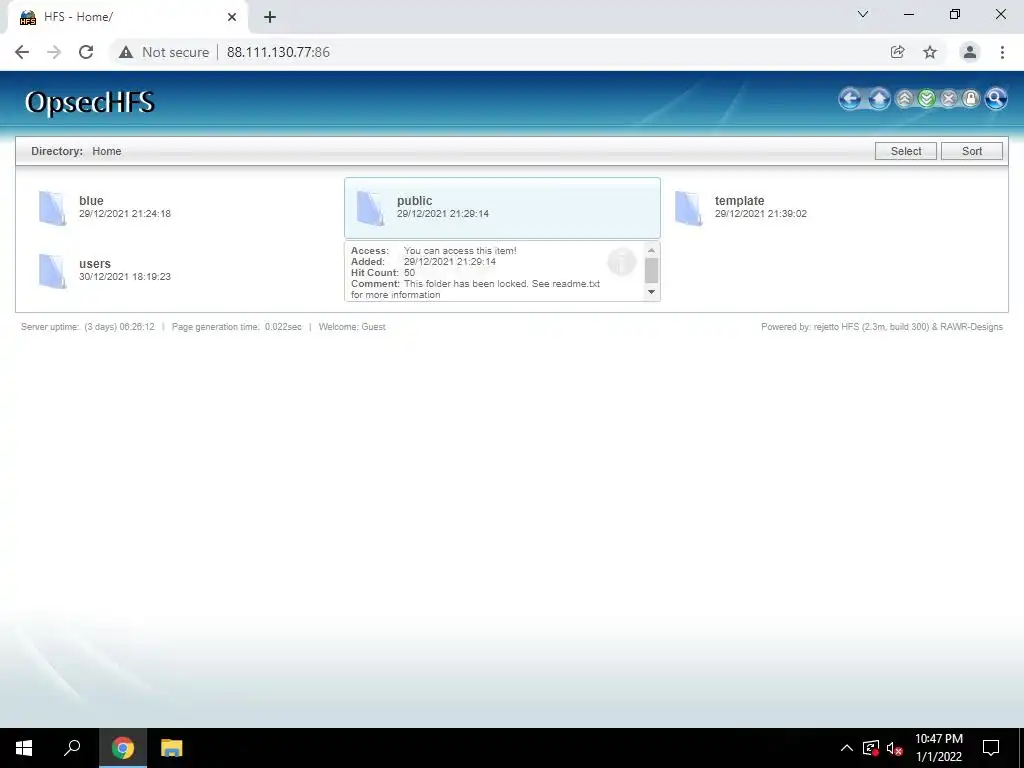Viewport: 1024px width, 768px height.
Task: Click 'You can access this item!' text
Action: click(x=460, y=250)
